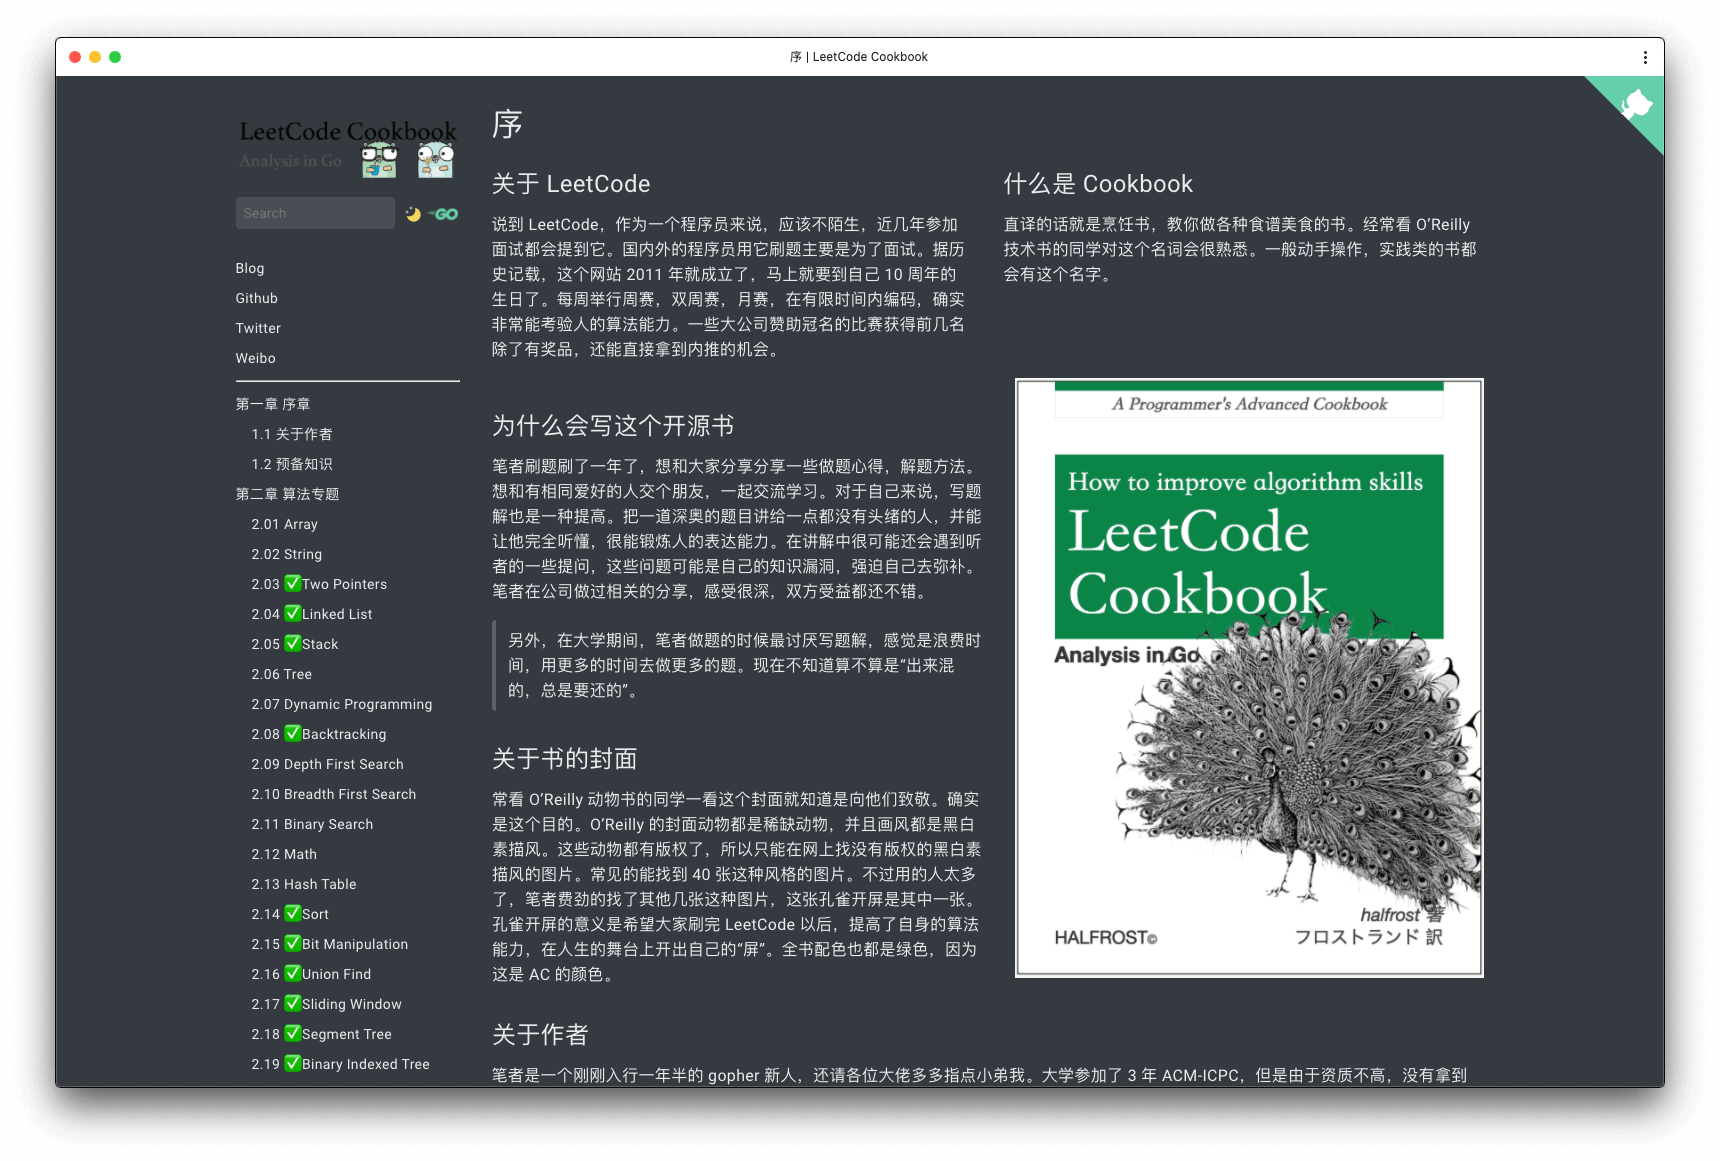Click the left gopher mascot image
Viewport: 1720px width, 1161px height.
click(379, 159)
